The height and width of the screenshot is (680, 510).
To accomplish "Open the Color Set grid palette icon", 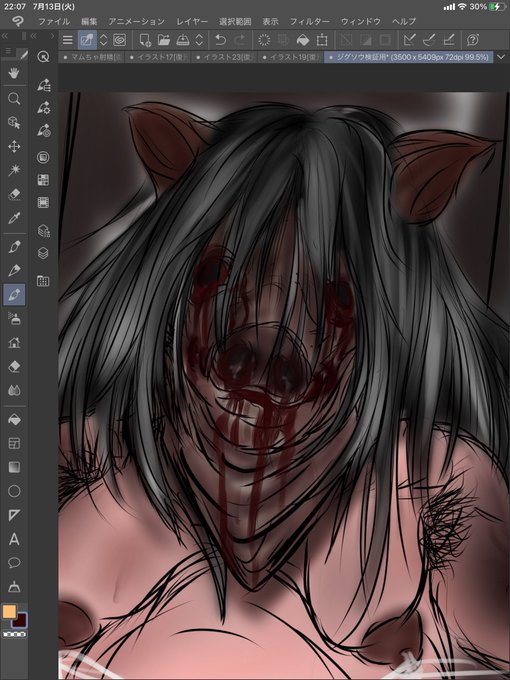I will point(43,180).
